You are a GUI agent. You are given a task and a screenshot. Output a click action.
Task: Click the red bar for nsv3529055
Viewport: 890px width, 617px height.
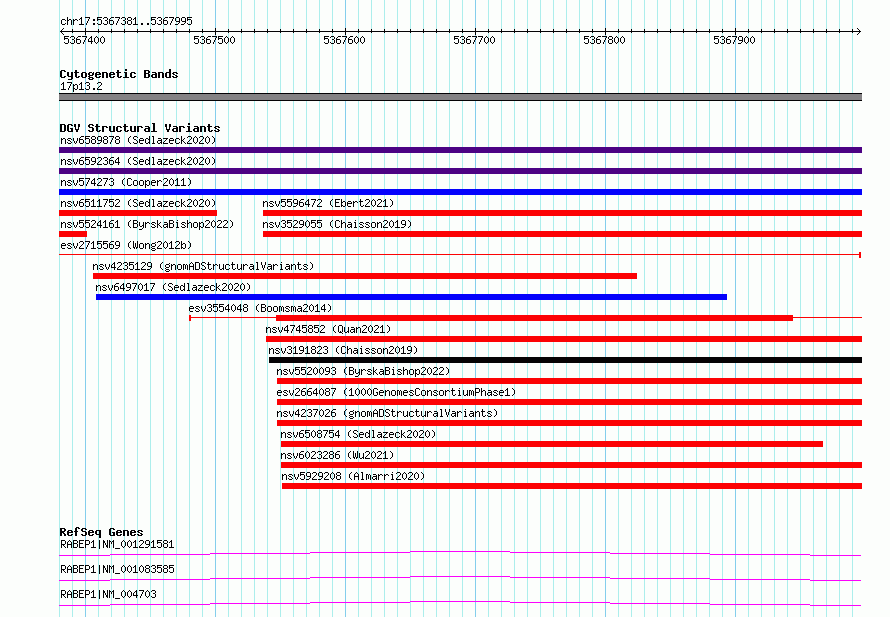[x=562, y=234]
